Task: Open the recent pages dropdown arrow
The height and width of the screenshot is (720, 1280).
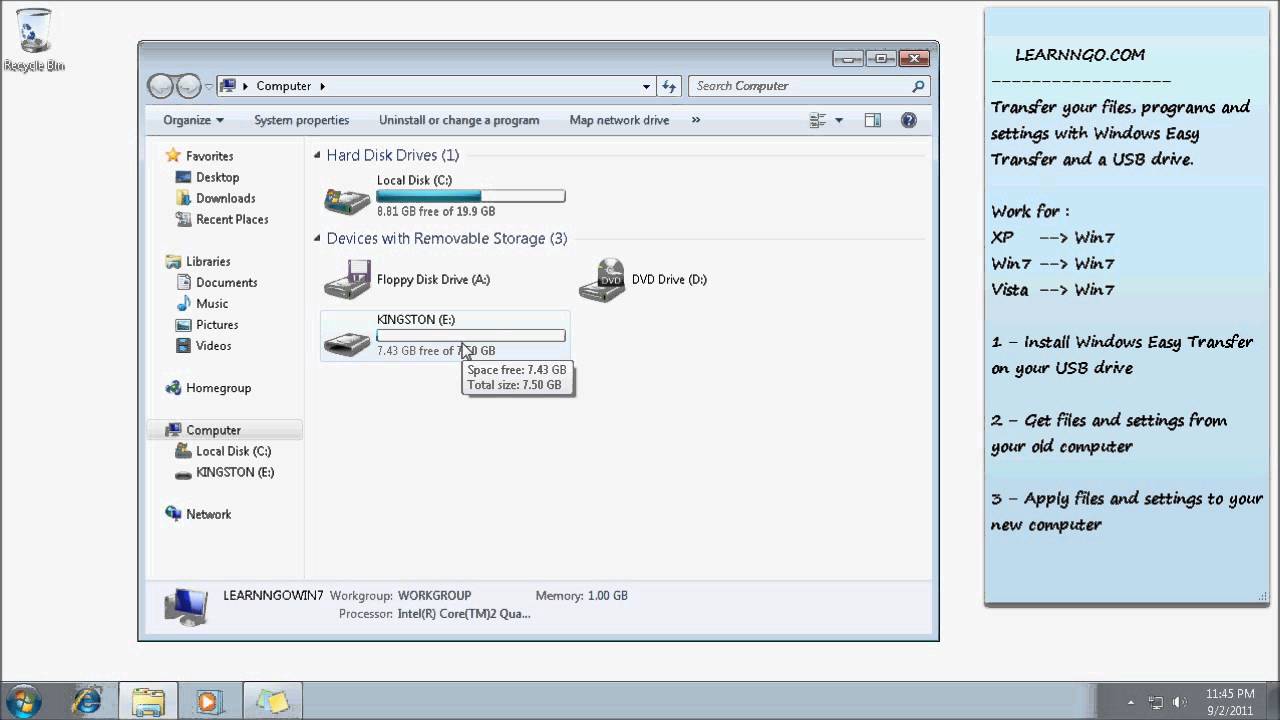Action: pos(208,87)
